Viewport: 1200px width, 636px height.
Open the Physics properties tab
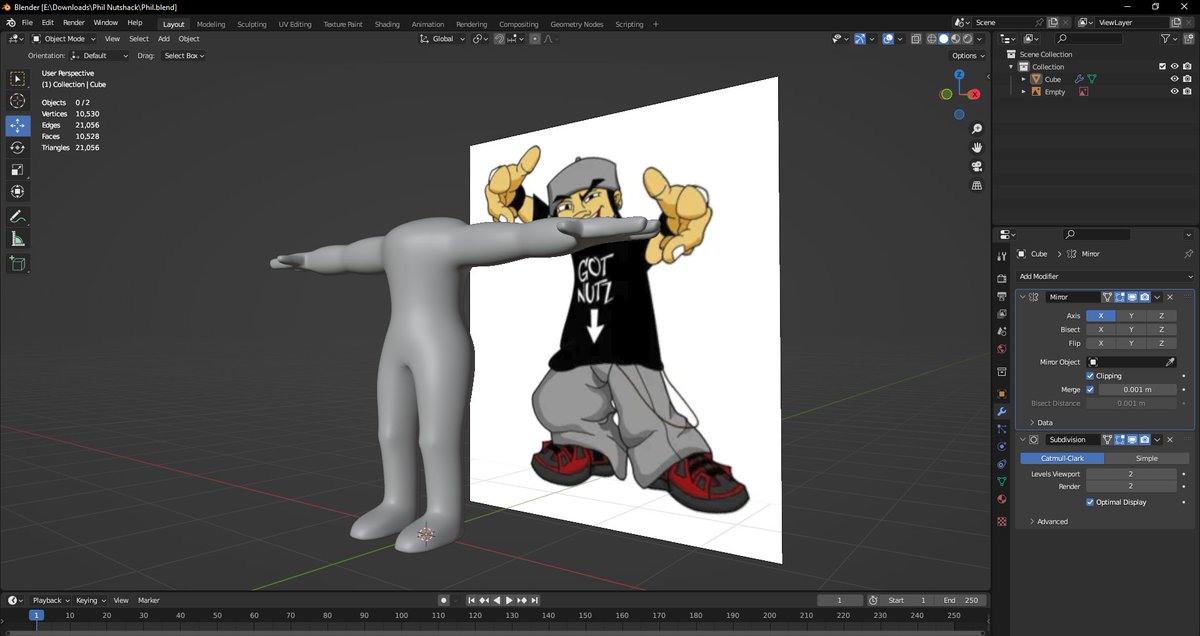click(x=1002, y=446)
